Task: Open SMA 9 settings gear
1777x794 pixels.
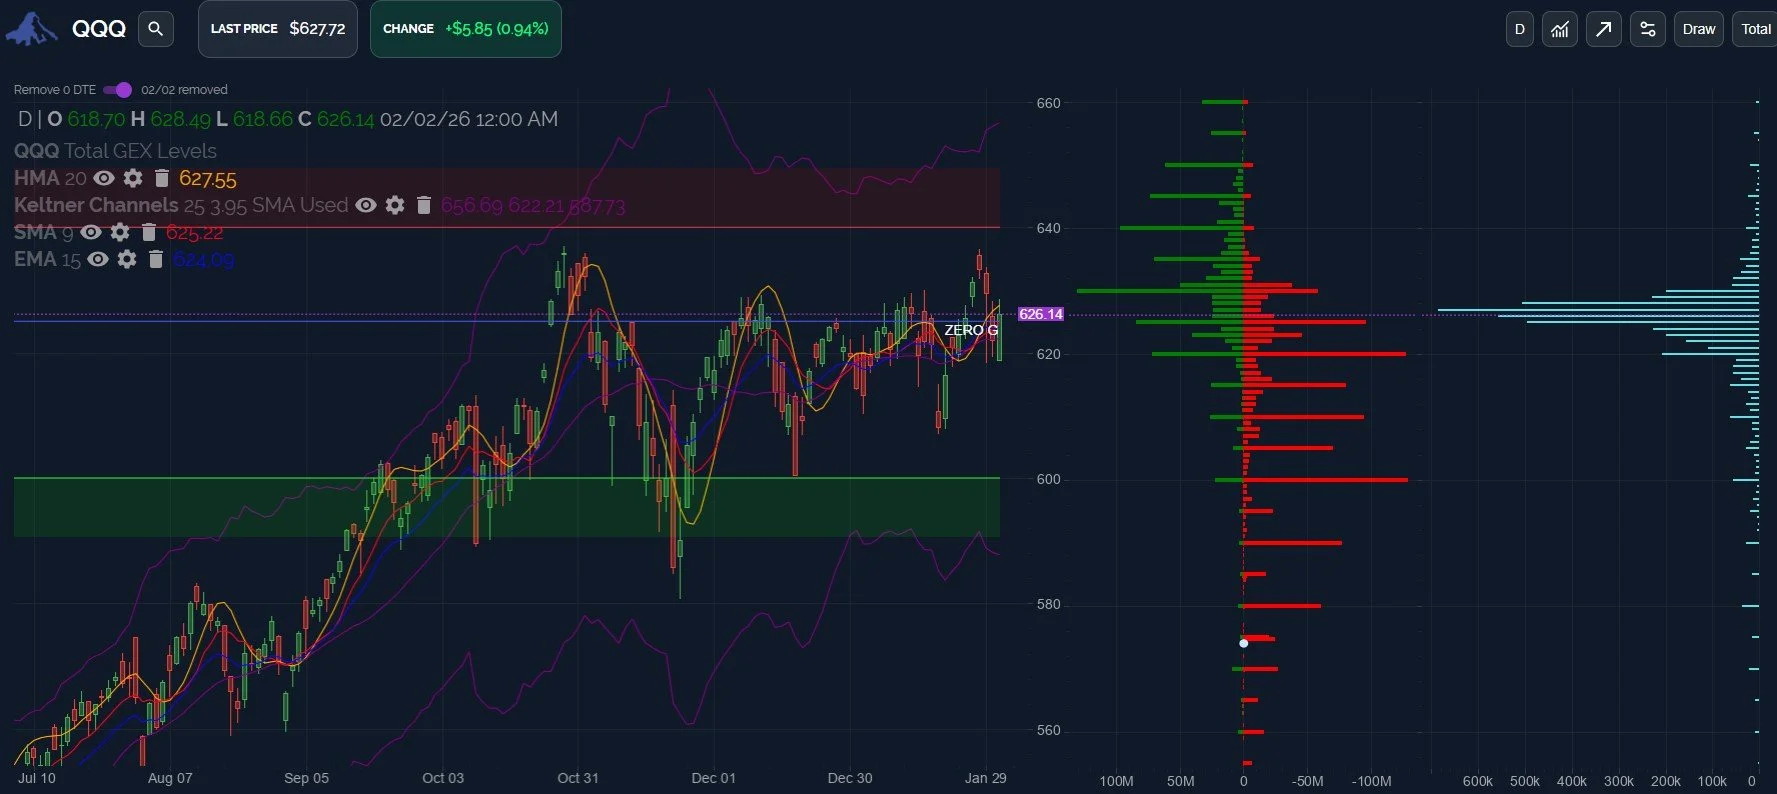Action: point(120,232)
